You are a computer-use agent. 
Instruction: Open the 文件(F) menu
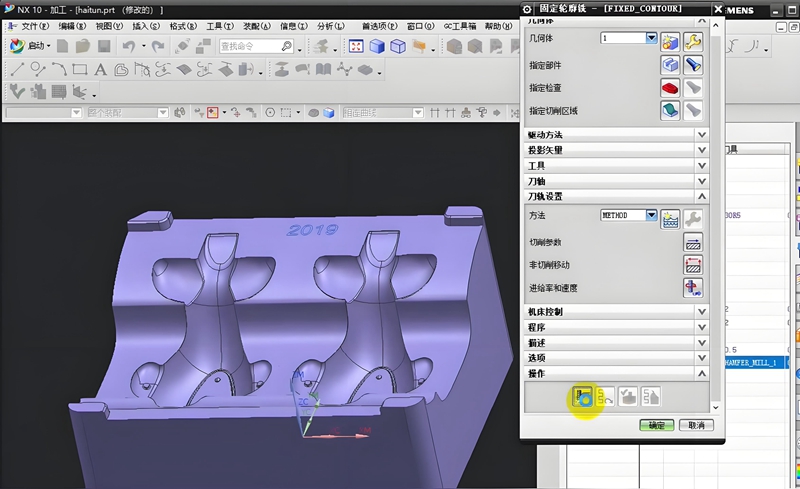click(35, 25)
